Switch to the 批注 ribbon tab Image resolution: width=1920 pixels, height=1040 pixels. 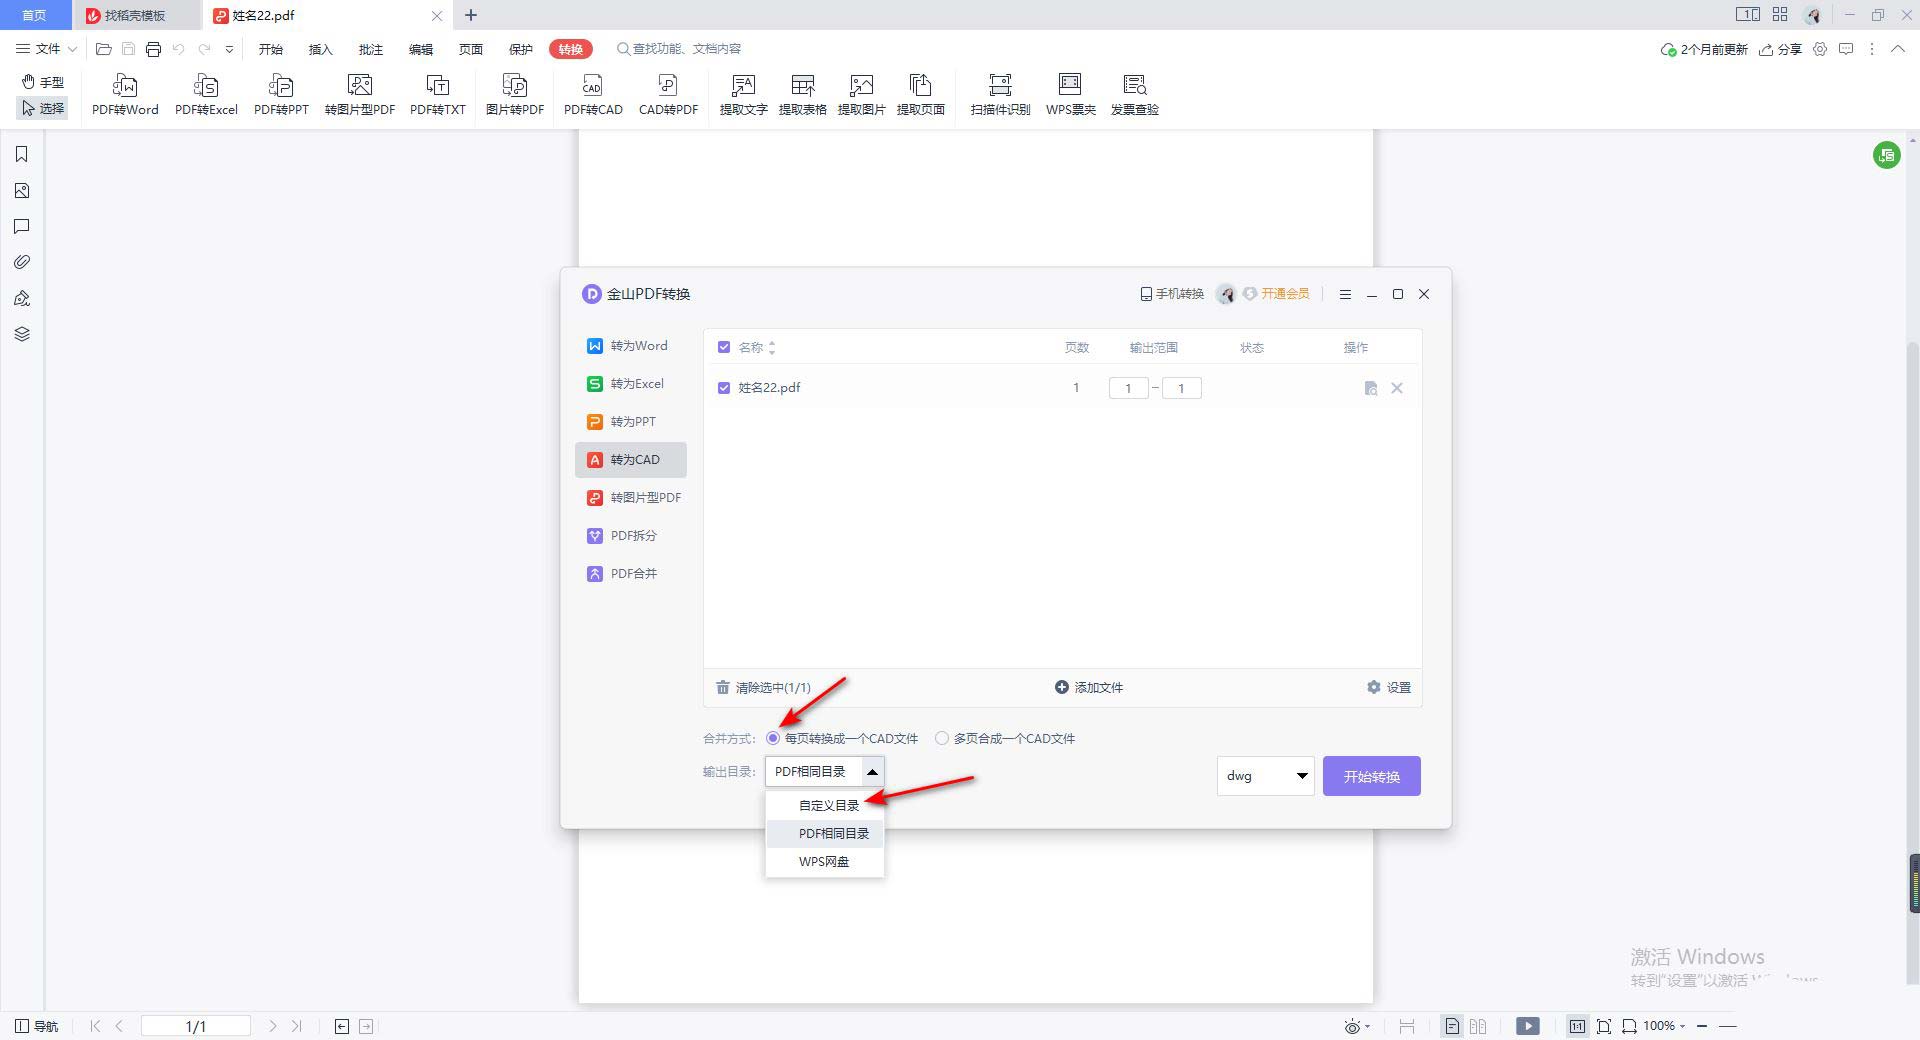point(370,49)
